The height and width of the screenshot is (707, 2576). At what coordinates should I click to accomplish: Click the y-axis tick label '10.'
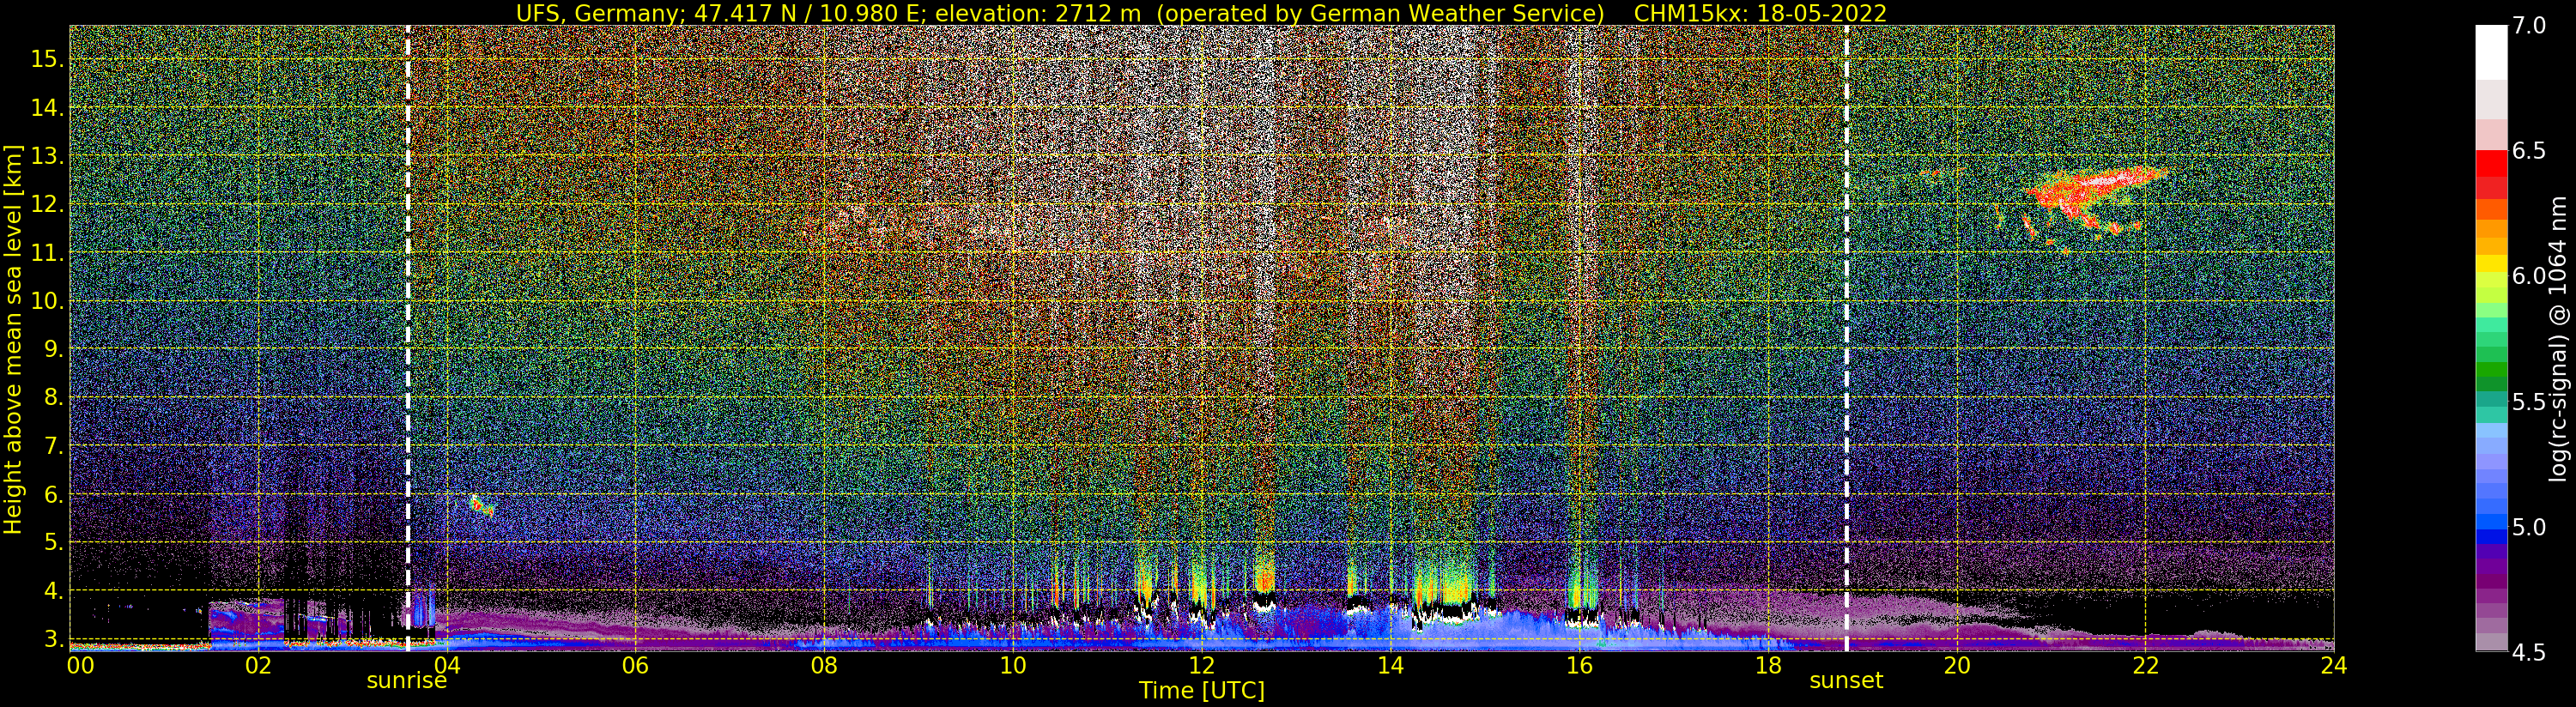[47, 301]
